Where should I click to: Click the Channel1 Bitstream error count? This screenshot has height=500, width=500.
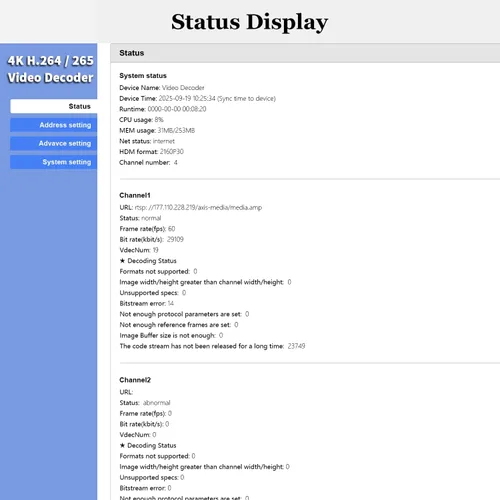(171, 303)
